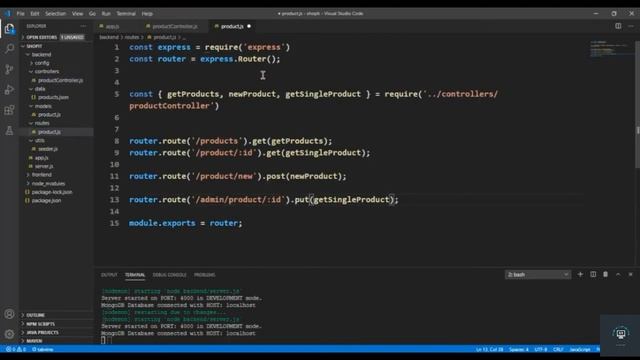Image resolution: width=640 pixels, height=360 pixels.
Task: Open seeder.js in the utils folder
Action: click(48, 149)
